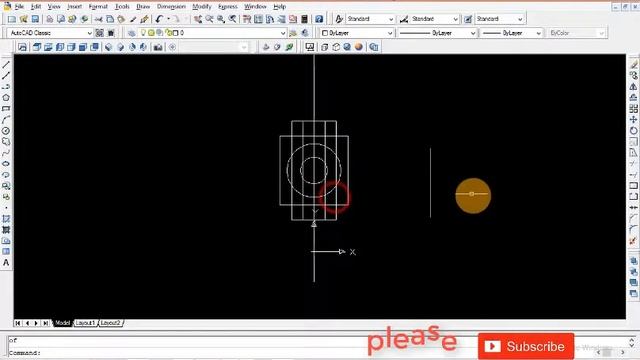The width and height of the screenshot is (640, 360).
Task: Open the Draw menu
Action: (143, 7)
